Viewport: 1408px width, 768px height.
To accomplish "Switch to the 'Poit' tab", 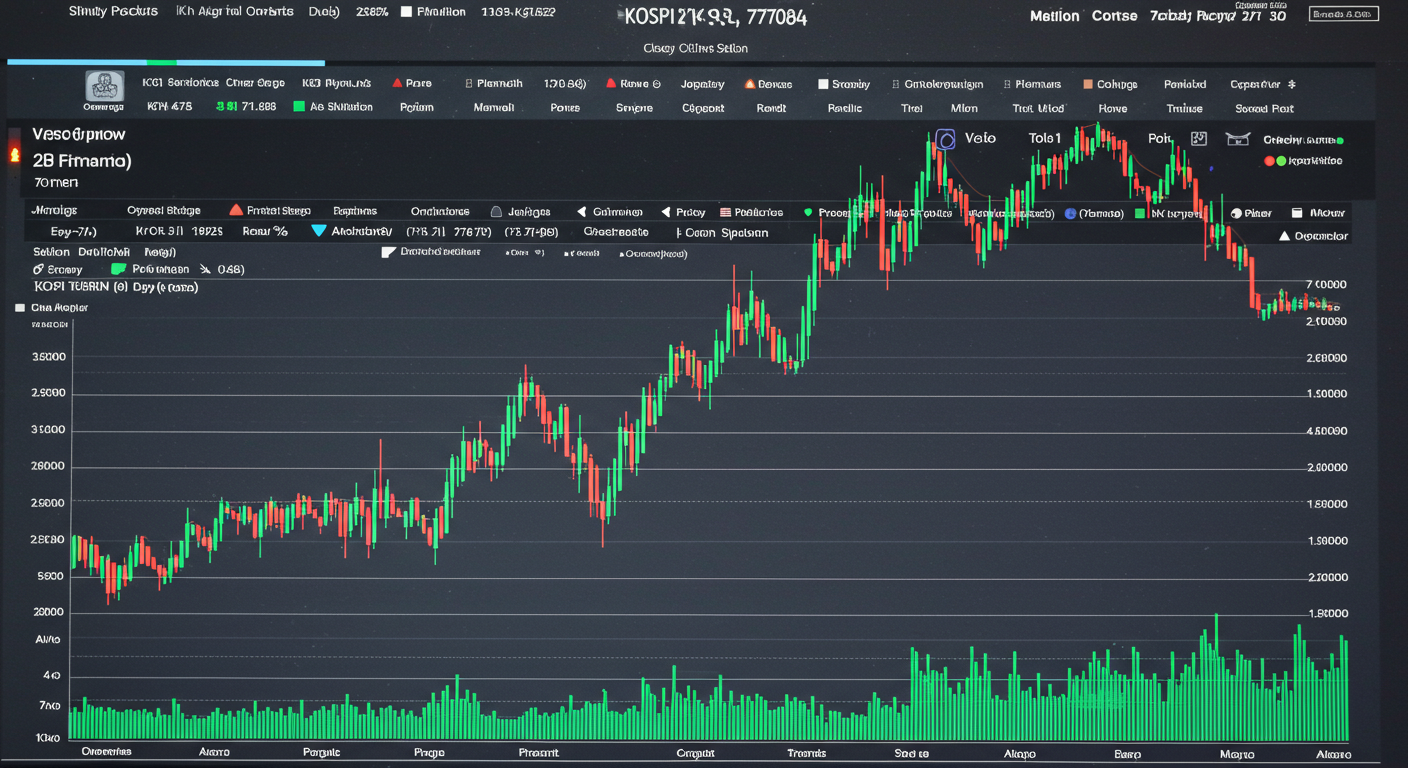I will [x=1160, y=139].
